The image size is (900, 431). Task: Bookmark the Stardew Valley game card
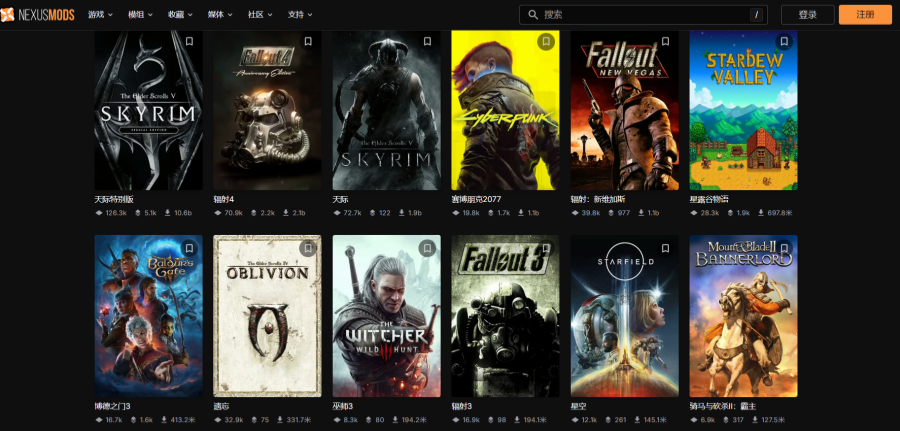pos(784,42)
